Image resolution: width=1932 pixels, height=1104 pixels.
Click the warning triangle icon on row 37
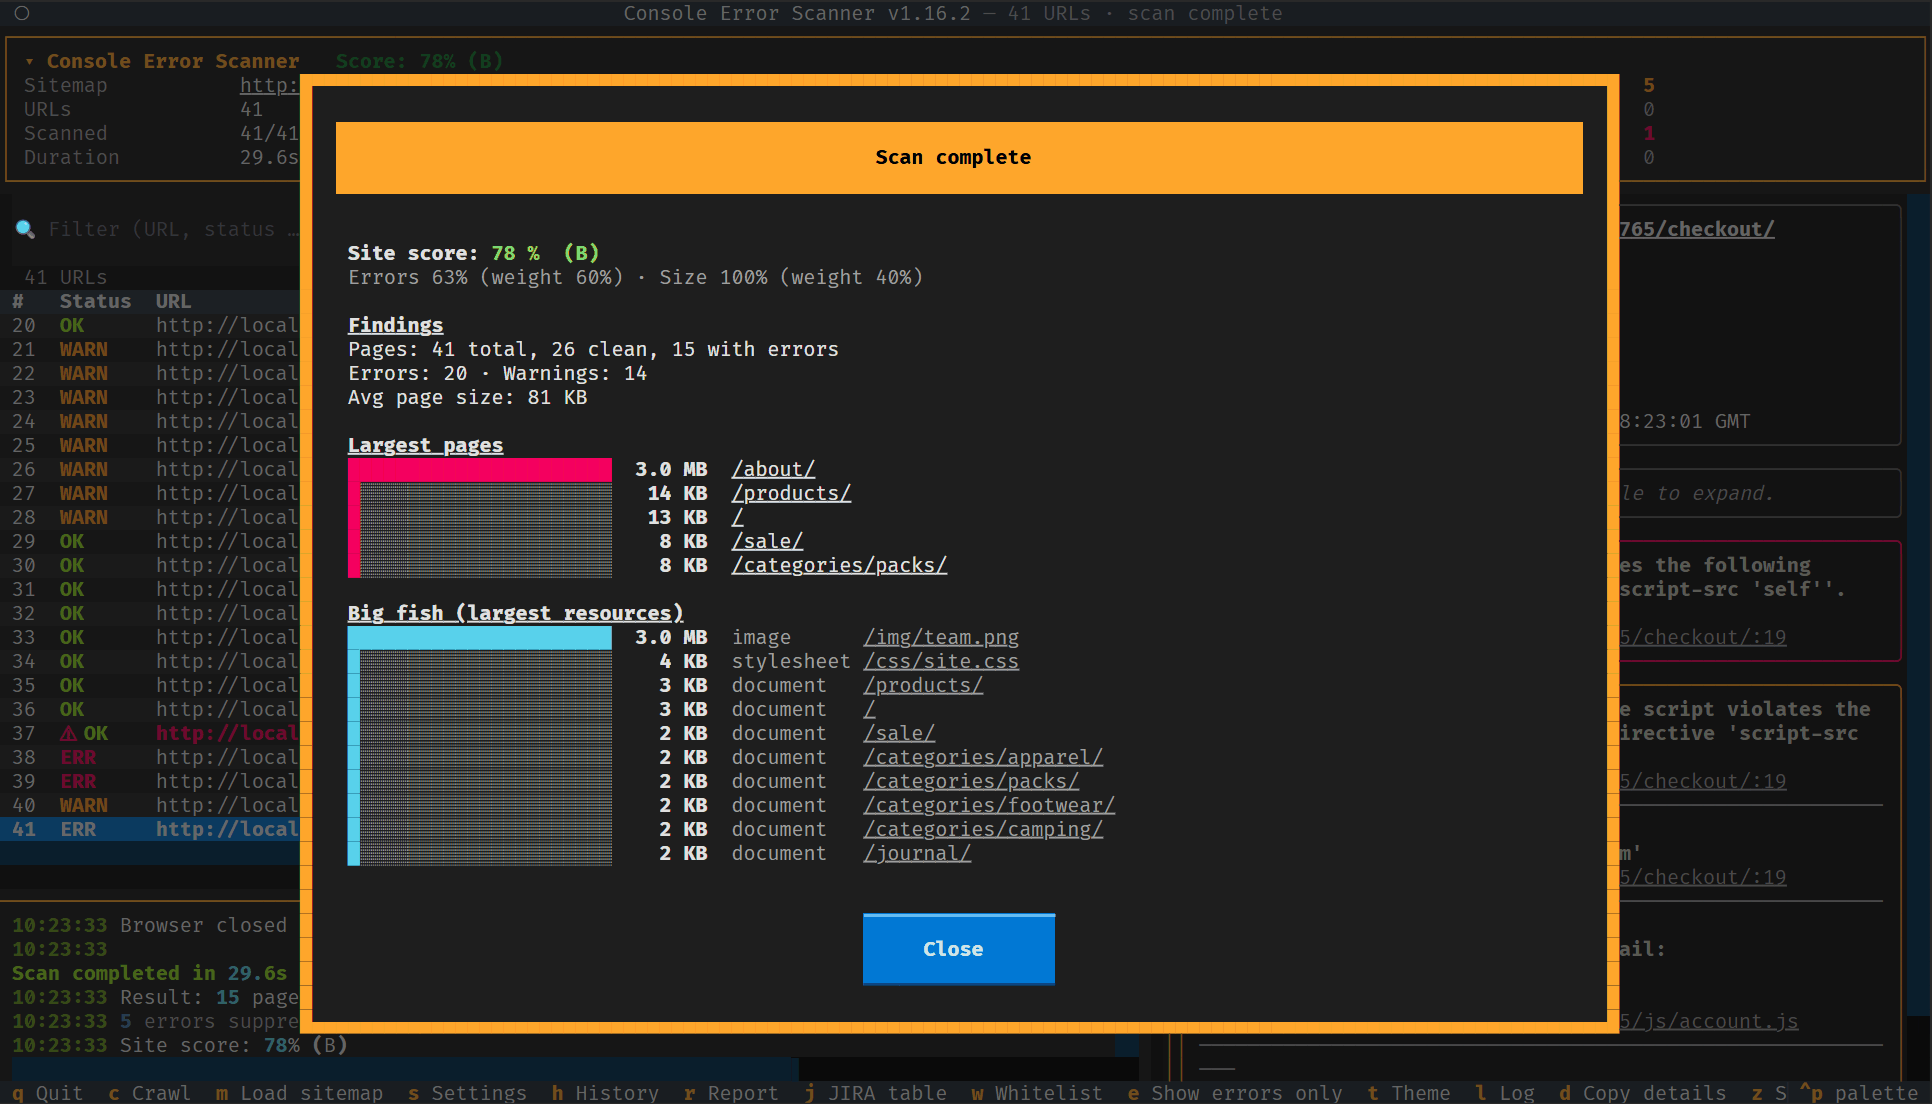coord(68,733)
